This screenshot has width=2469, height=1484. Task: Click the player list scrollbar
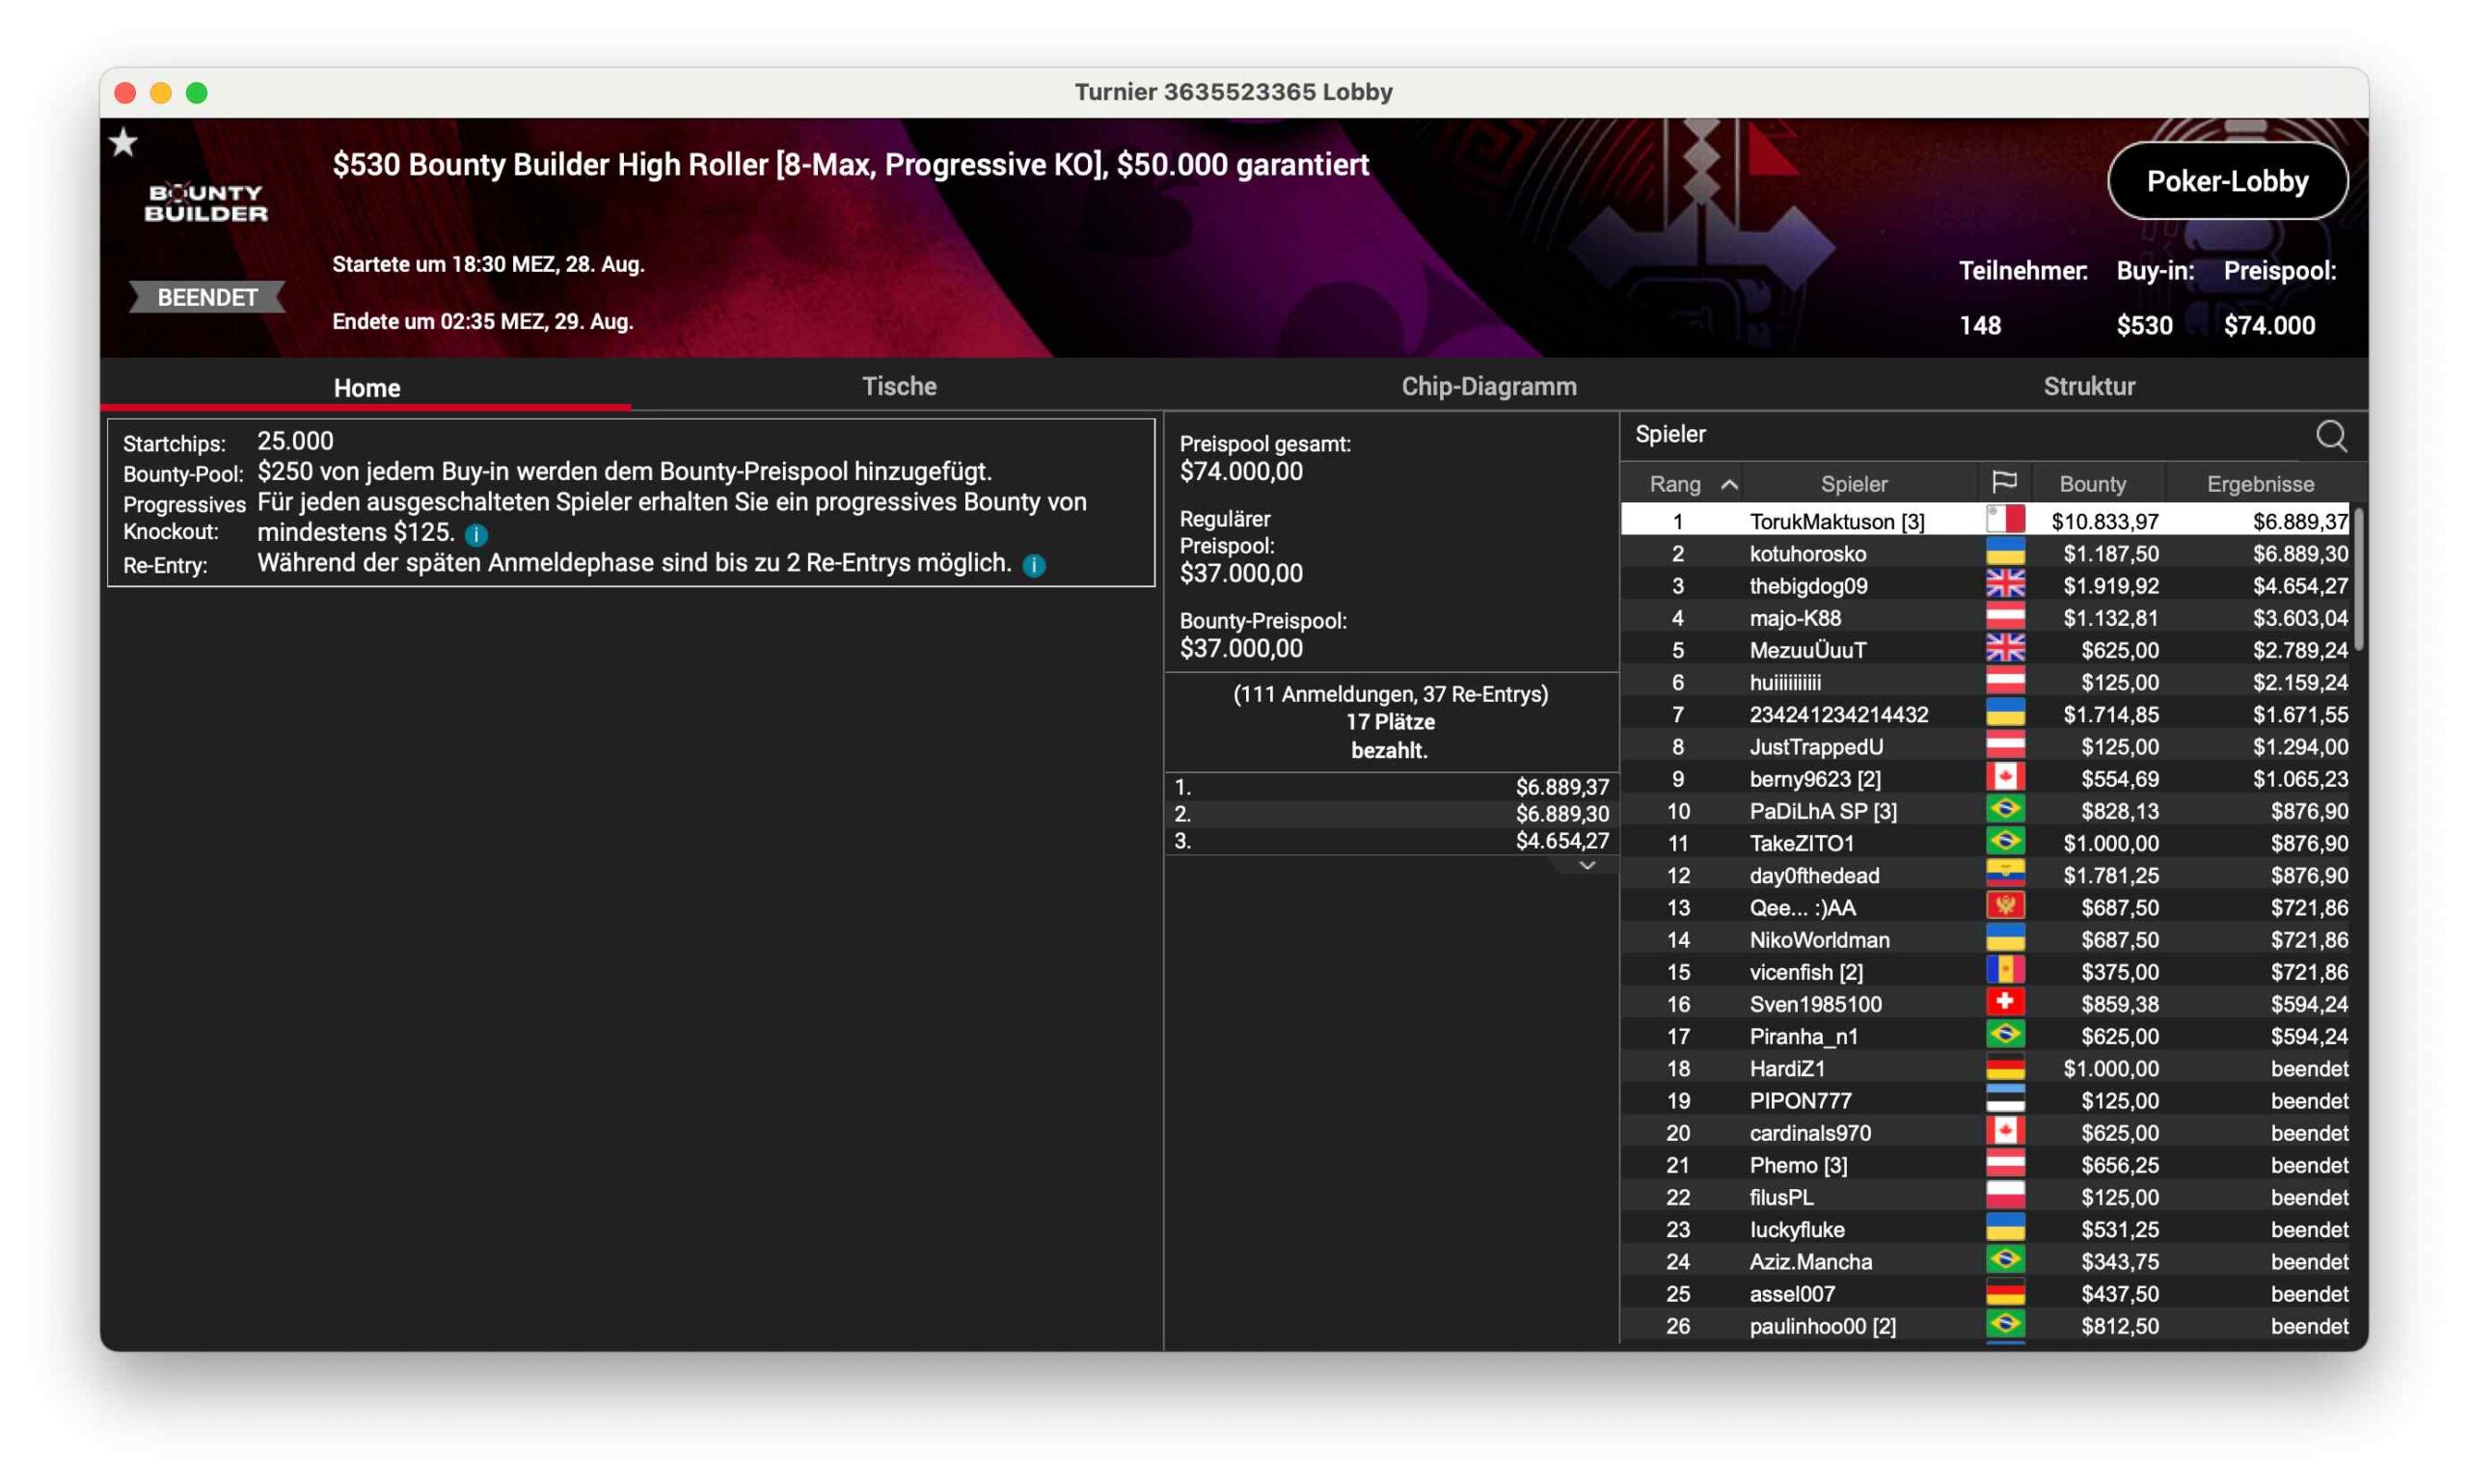tap(2358, 580)
